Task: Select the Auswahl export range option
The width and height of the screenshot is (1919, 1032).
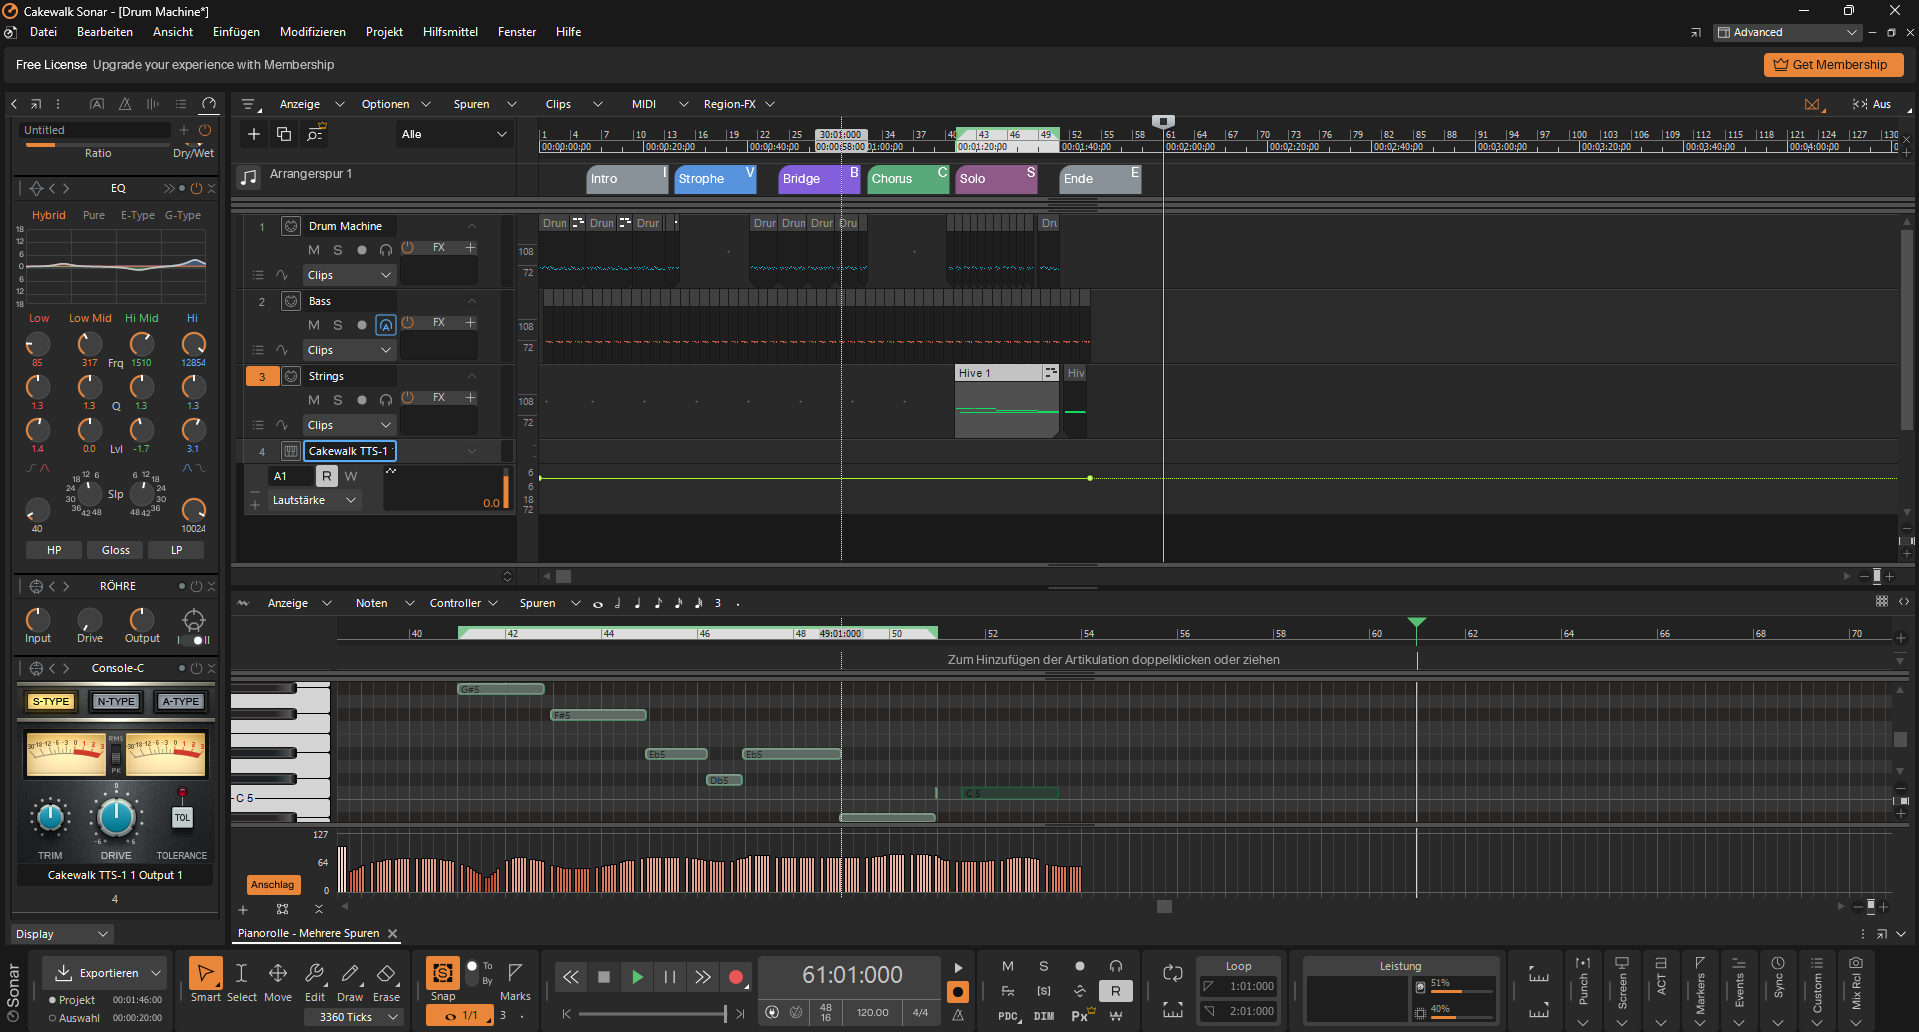Action: pyautogui.click(x=74, y=1018)
